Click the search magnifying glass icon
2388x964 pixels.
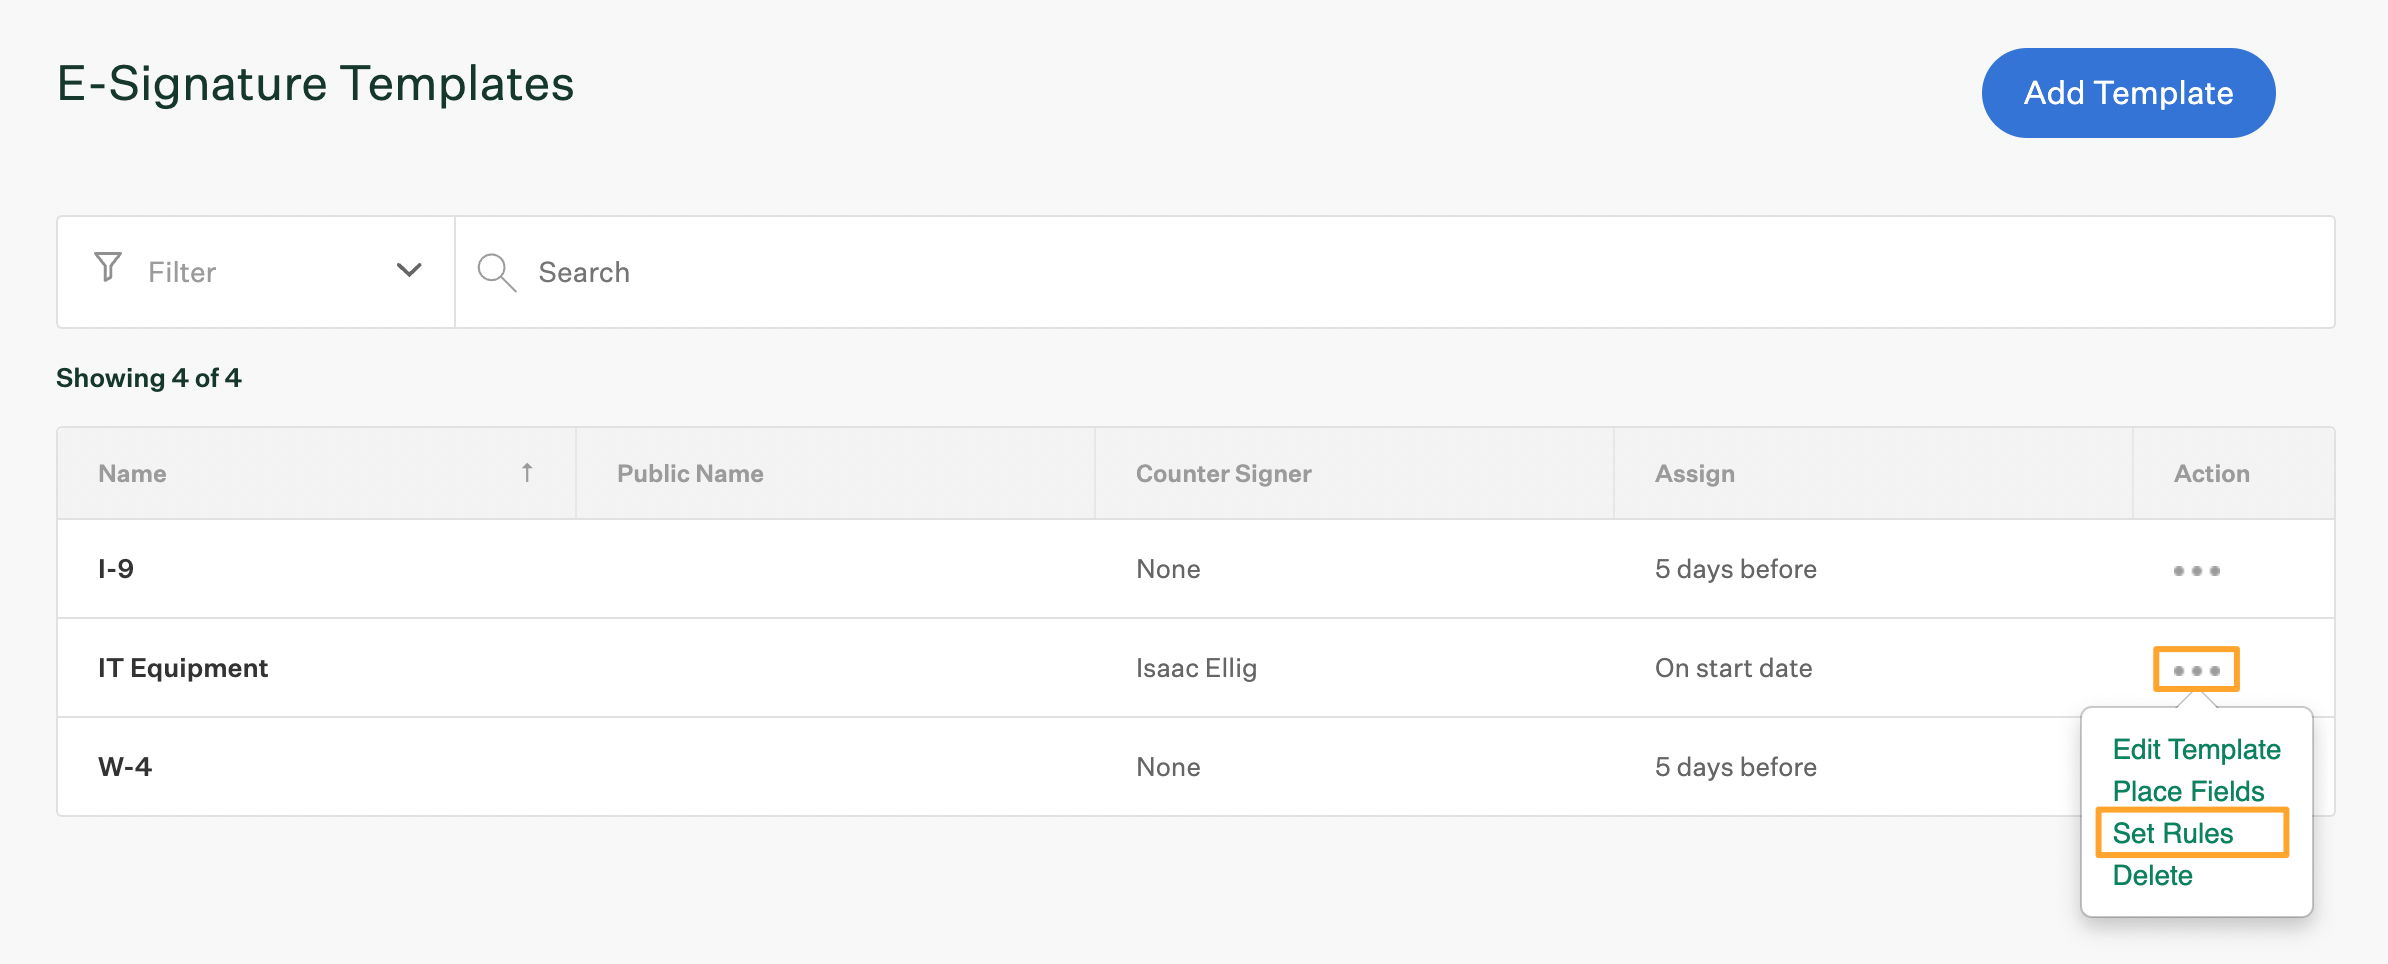[497, 272]
